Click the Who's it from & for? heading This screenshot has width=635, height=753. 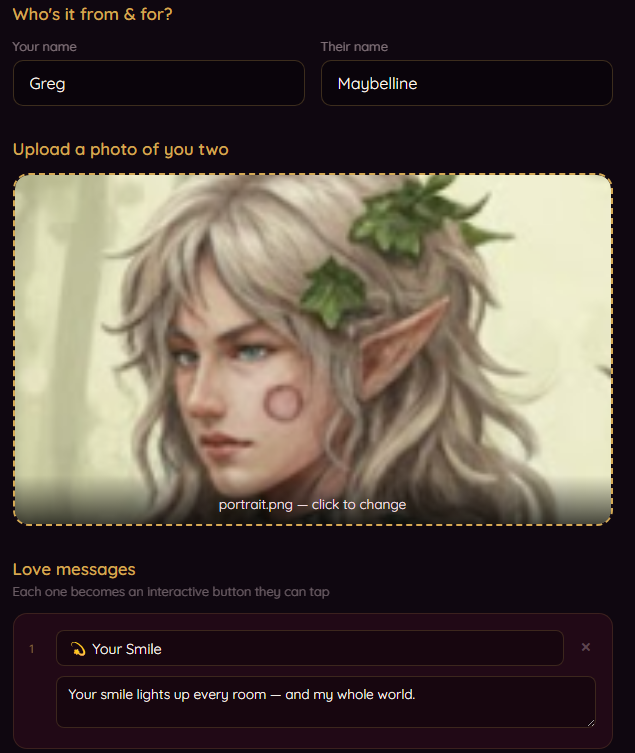coord(92,14)
